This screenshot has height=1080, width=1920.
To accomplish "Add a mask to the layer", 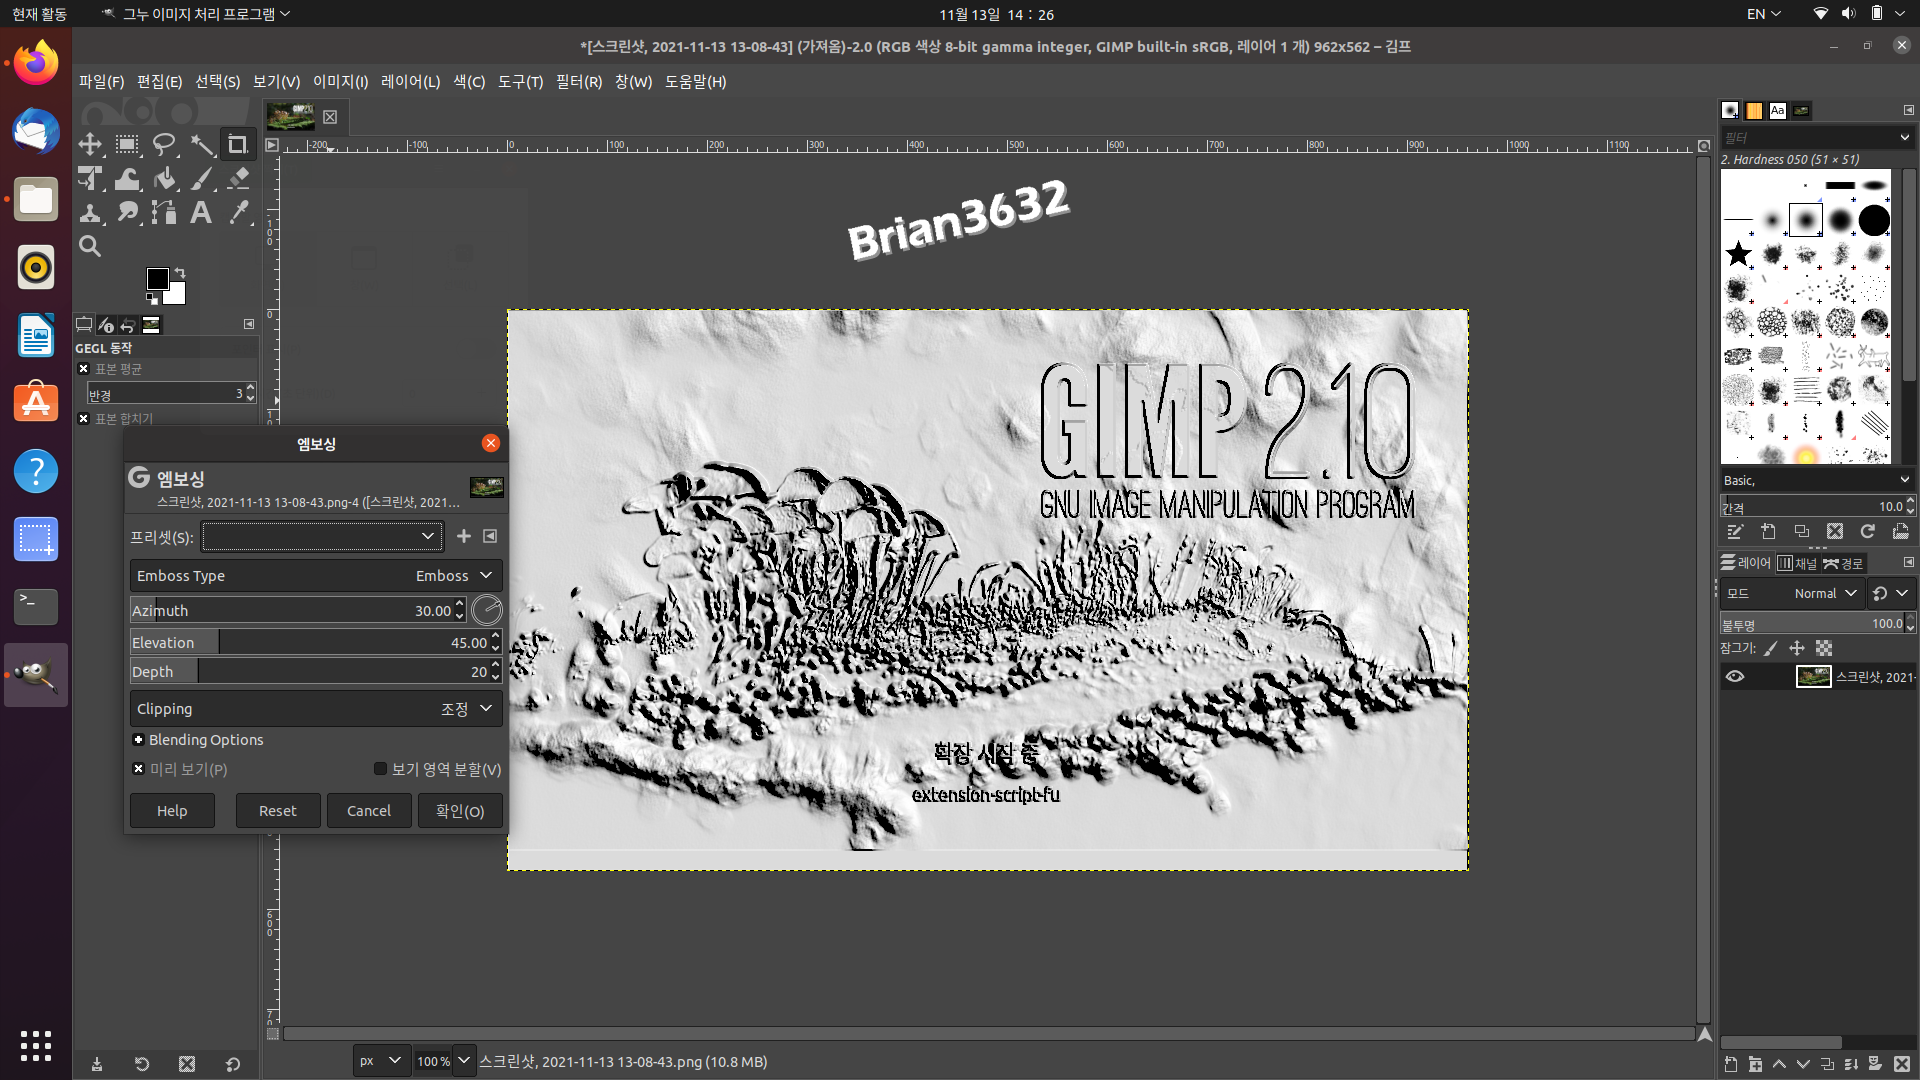I will tap(1875, 1064).
